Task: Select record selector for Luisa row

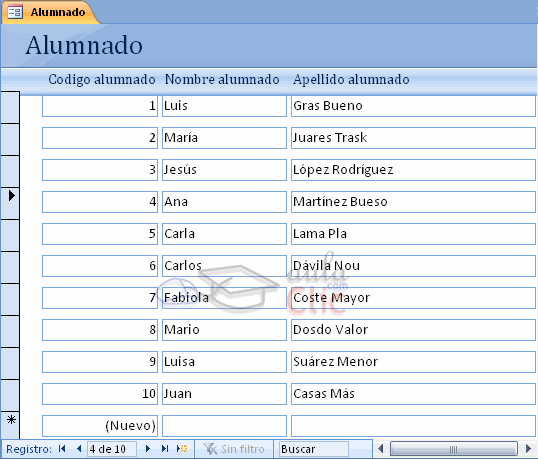Action: click(x=10, y=363)
